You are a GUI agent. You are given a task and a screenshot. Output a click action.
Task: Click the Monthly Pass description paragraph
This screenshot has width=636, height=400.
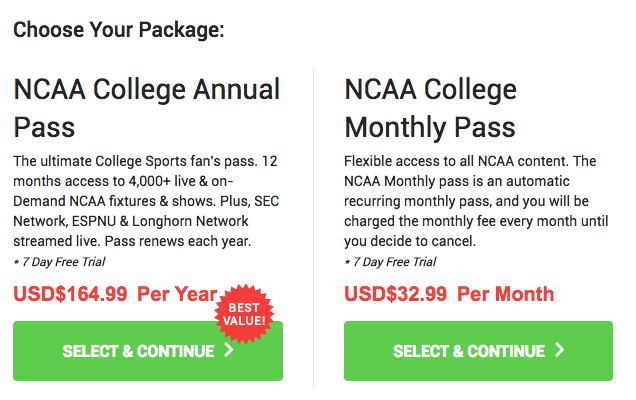pyautogui.click(x=476, y=201)
